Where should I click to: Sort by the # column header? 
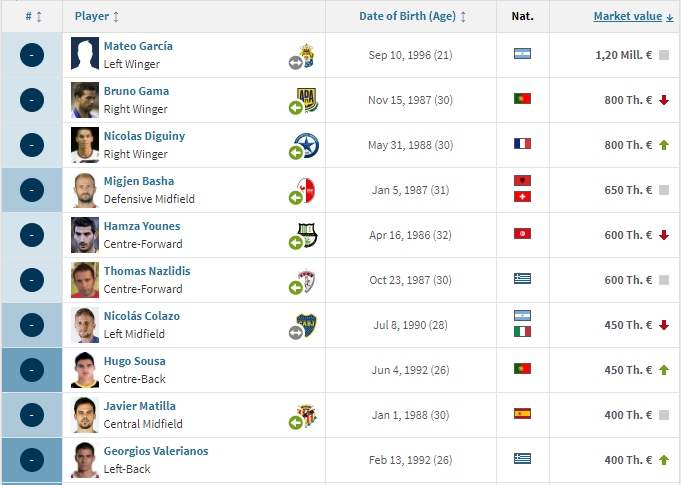point(33,16)
